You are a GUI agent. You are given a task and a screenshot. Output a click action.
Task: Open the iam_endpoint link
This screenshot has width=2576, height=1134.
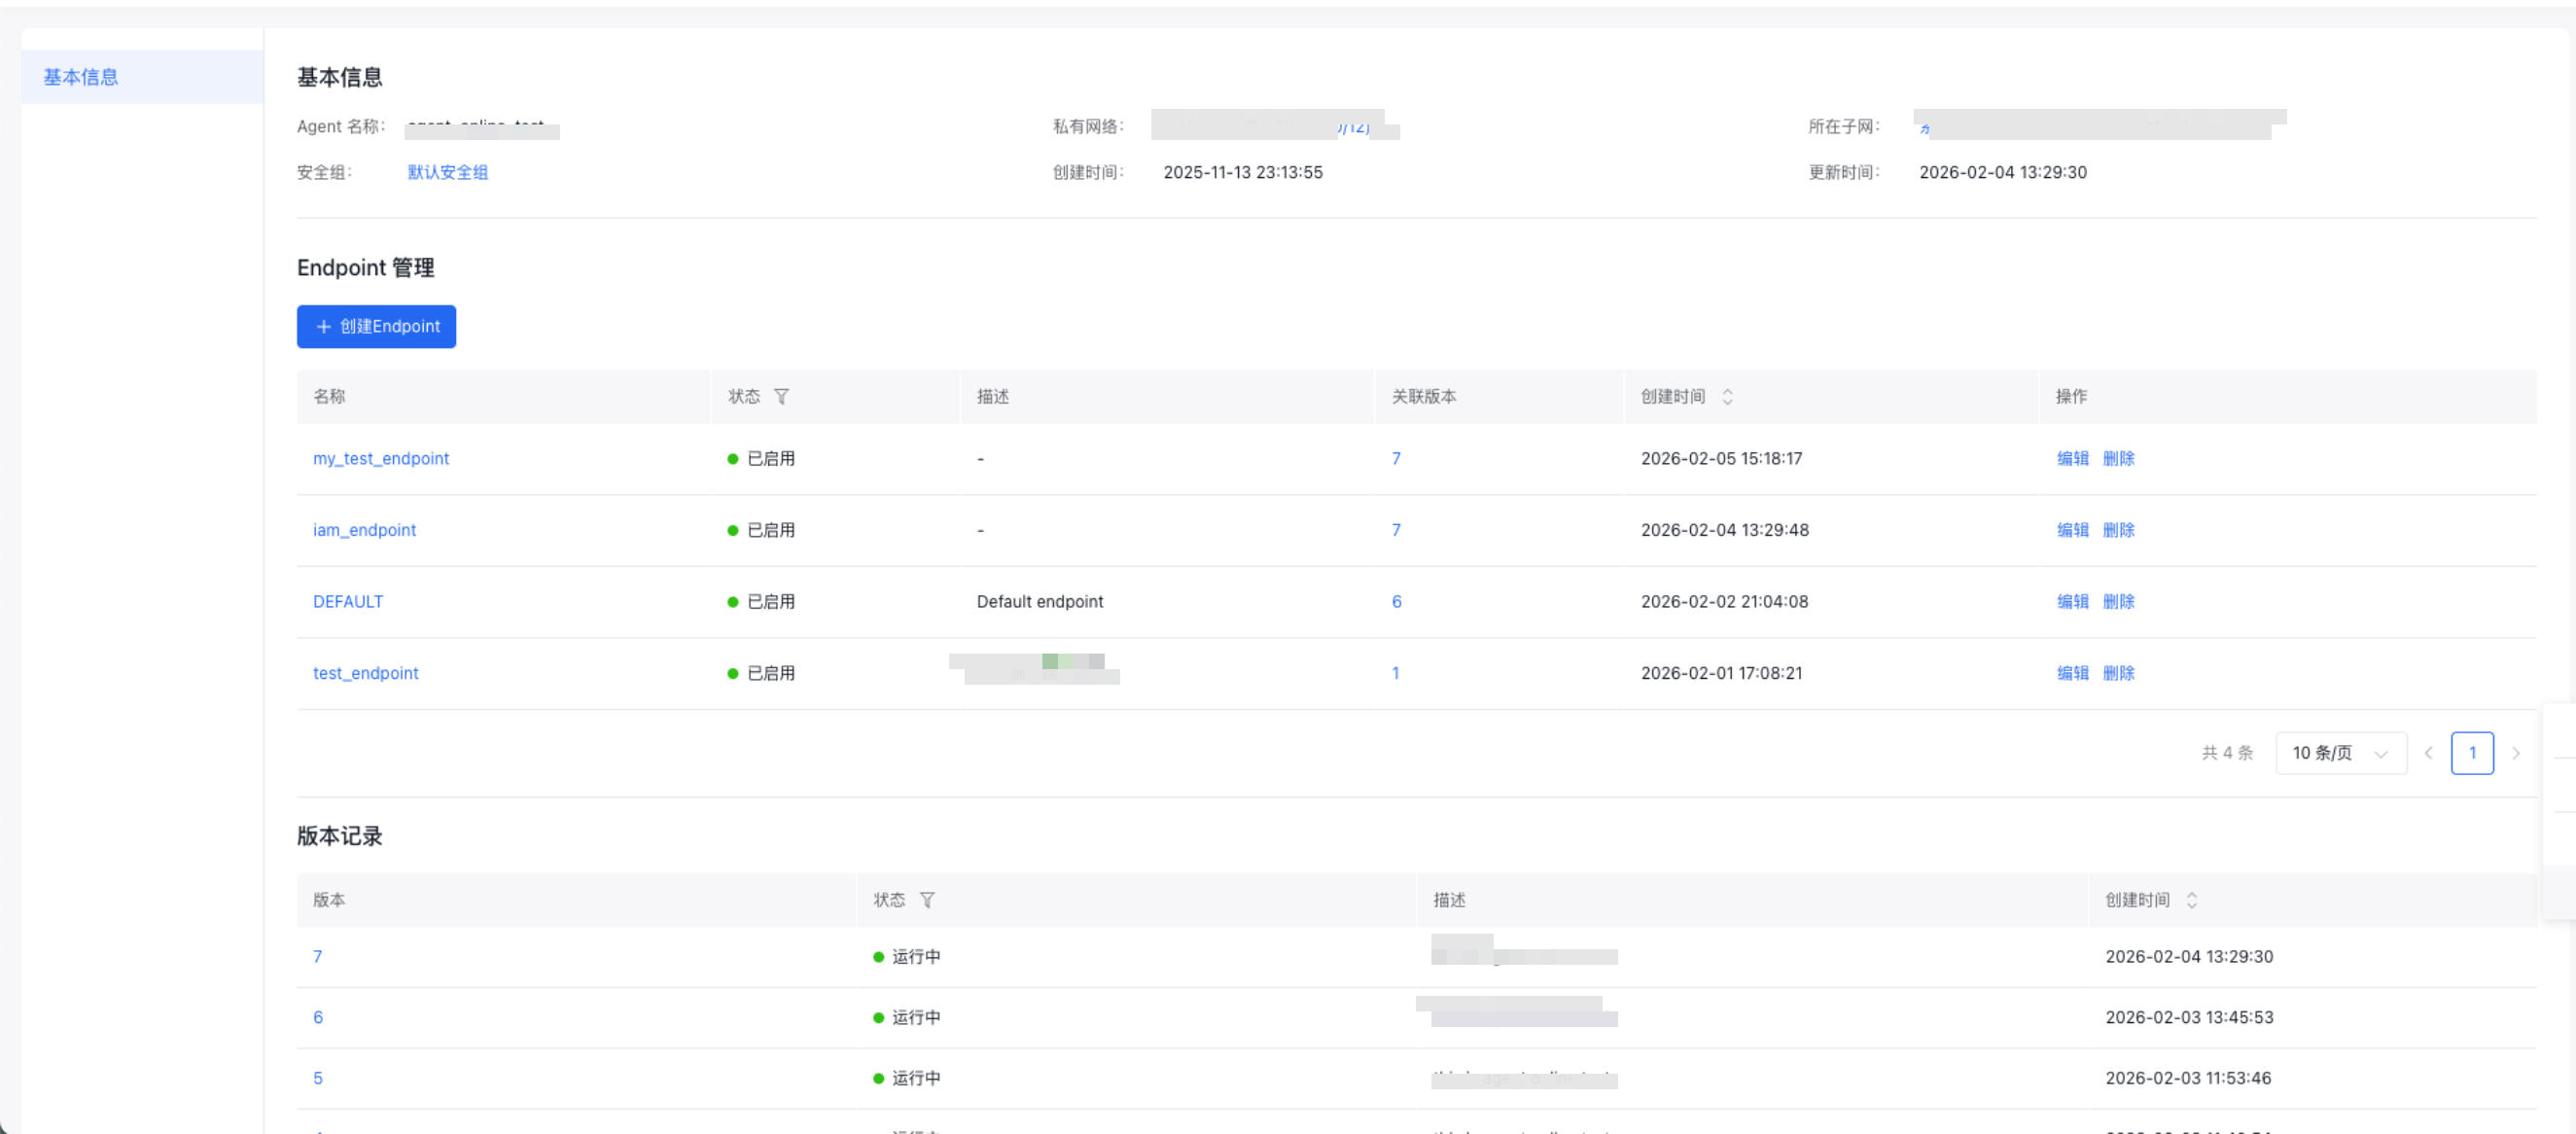(364, 530)
